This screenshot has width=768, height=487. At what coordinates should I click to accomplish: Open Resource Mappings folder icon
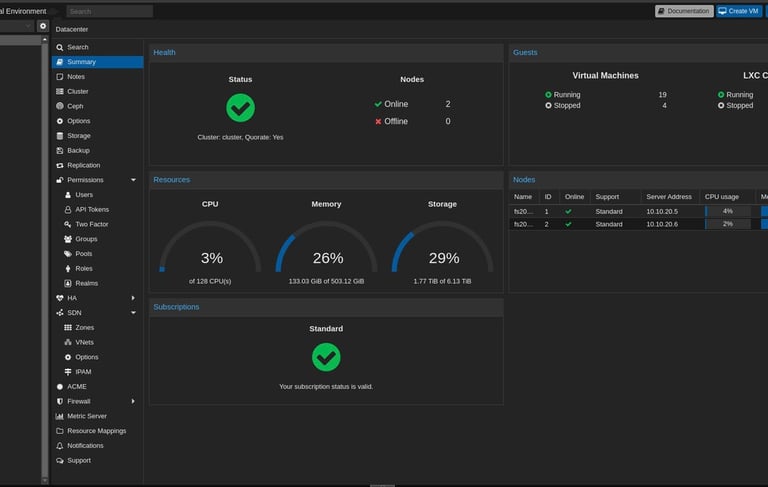(x=59, y=431)
